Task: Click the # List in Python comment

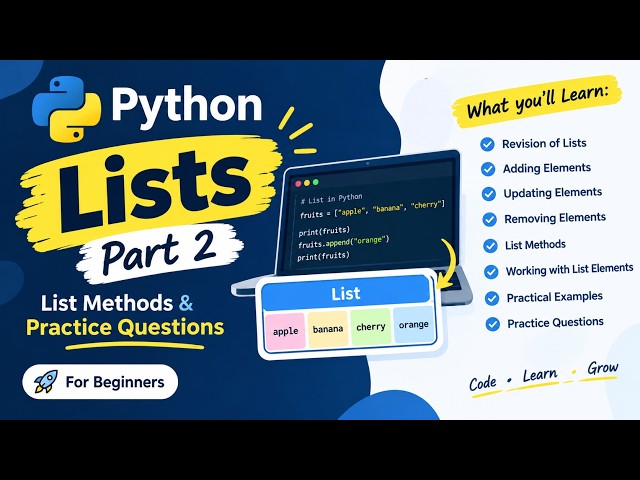Action: click(x=331, y=199)
